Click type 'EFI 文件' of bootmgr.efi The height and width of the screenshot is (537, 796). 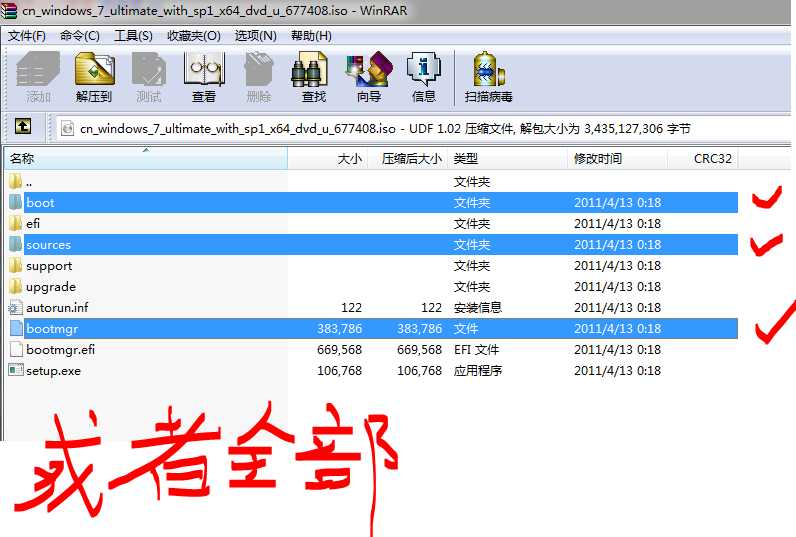[x=476, y=350]
